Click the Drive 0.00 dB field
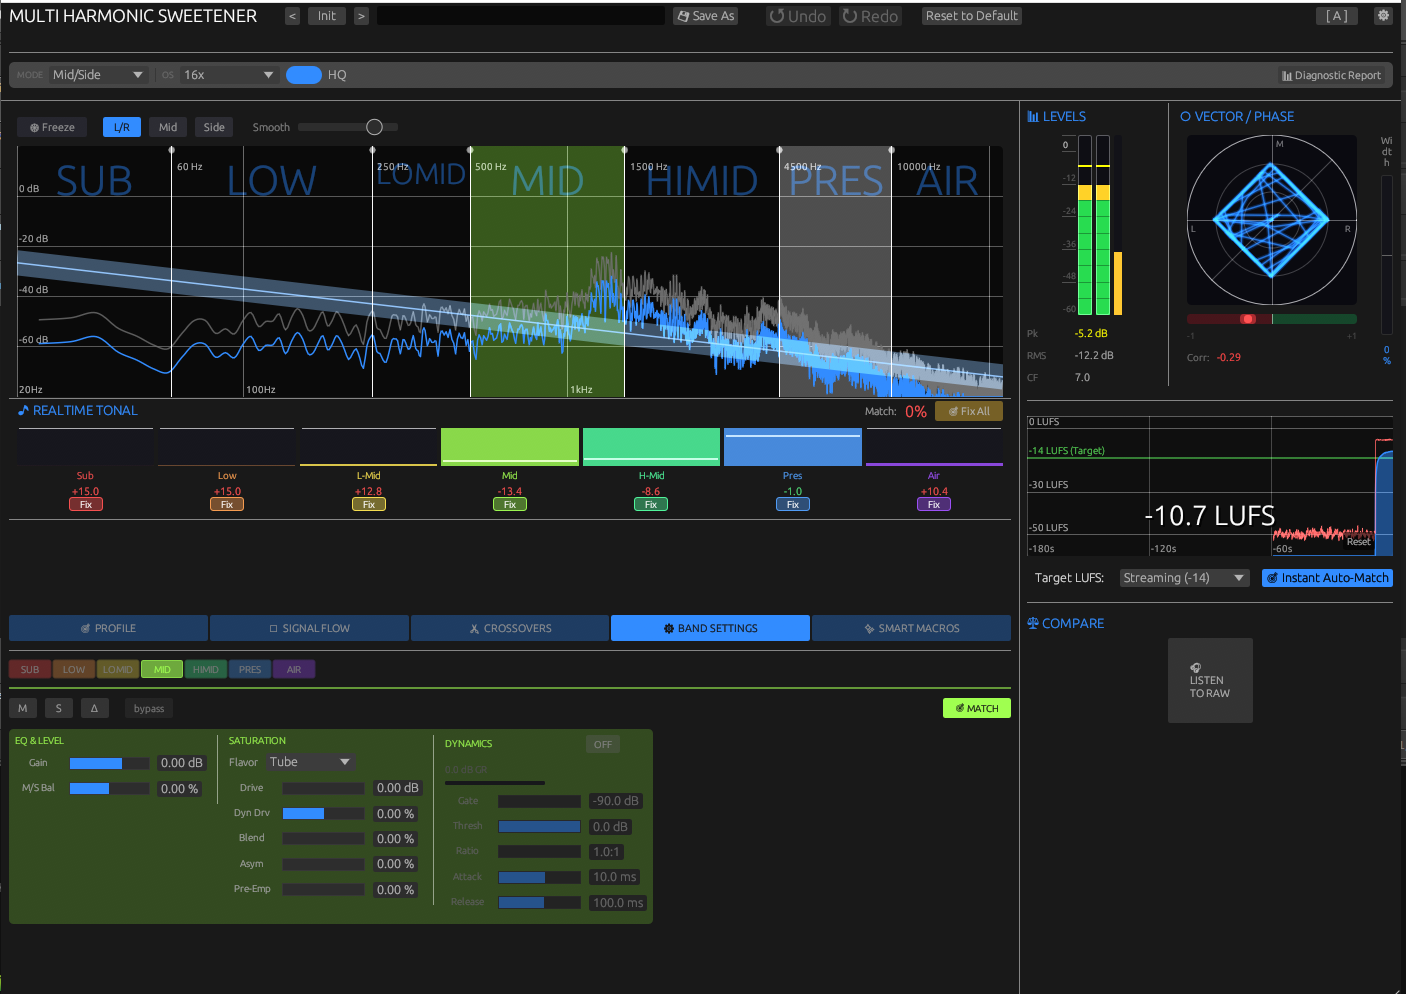This screenshot has height=994, width=1406. (398, 788)
